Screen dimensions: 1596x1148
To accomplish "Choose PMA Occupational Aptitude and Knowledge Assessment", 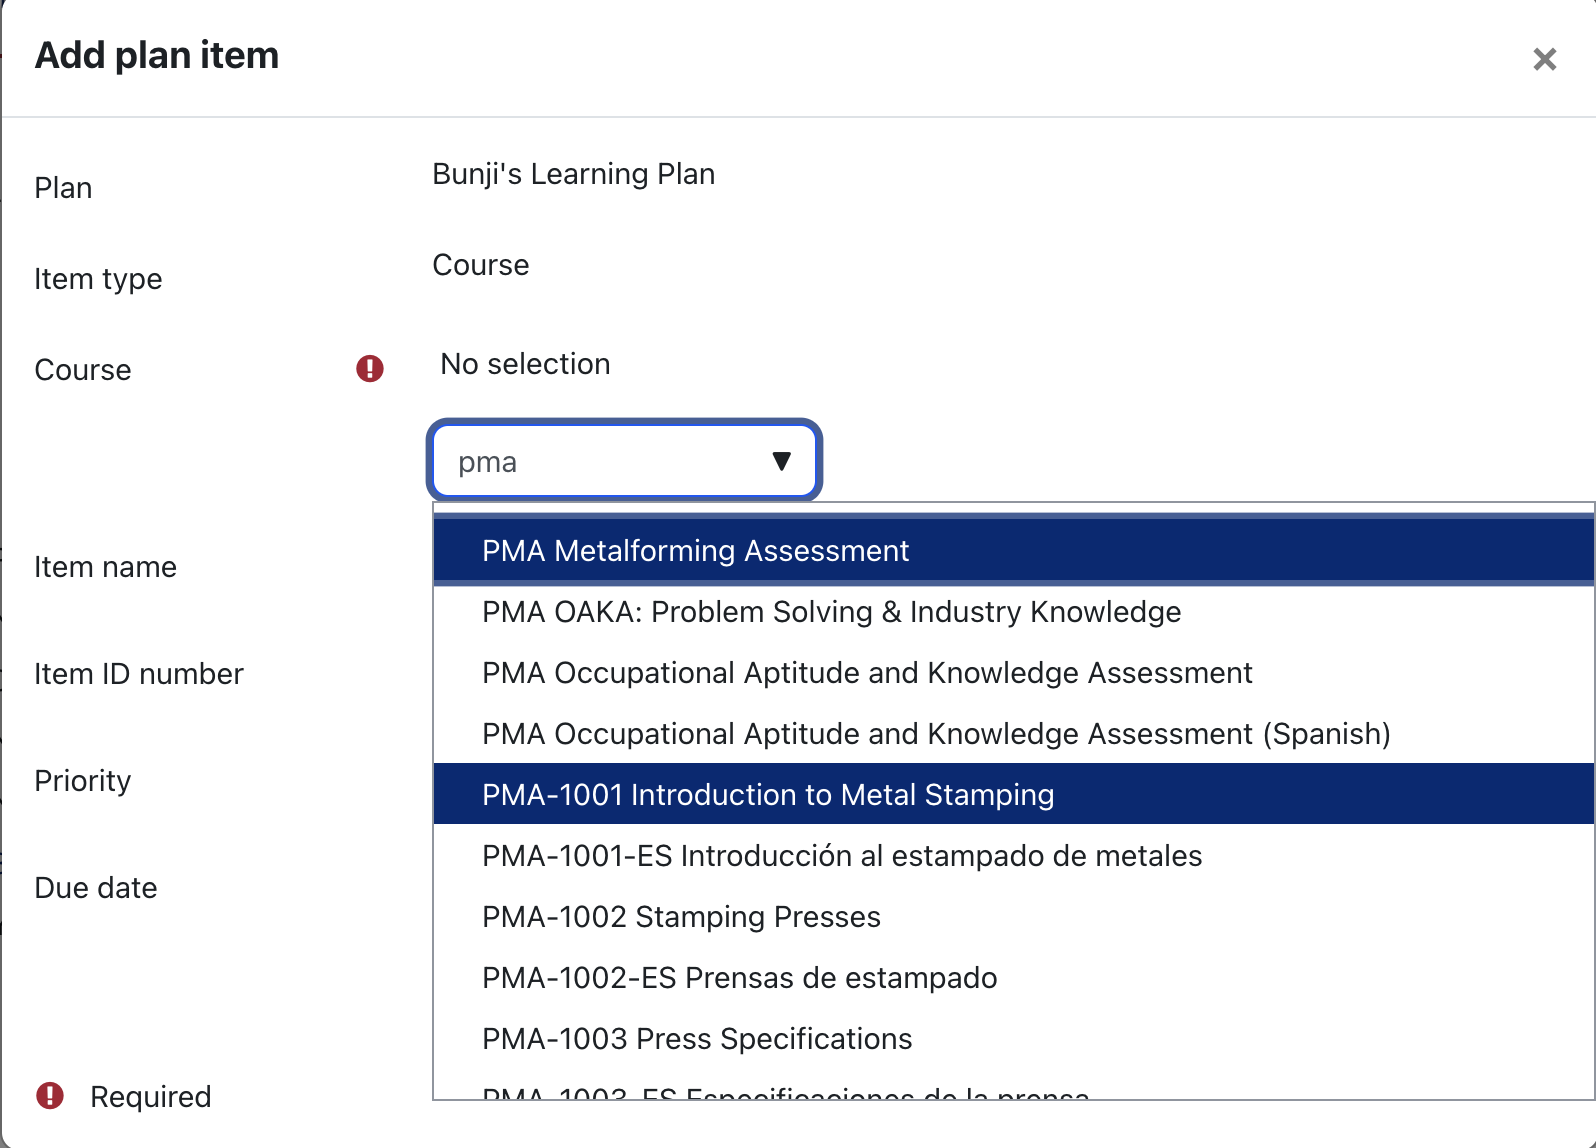I will coord(867,673).
